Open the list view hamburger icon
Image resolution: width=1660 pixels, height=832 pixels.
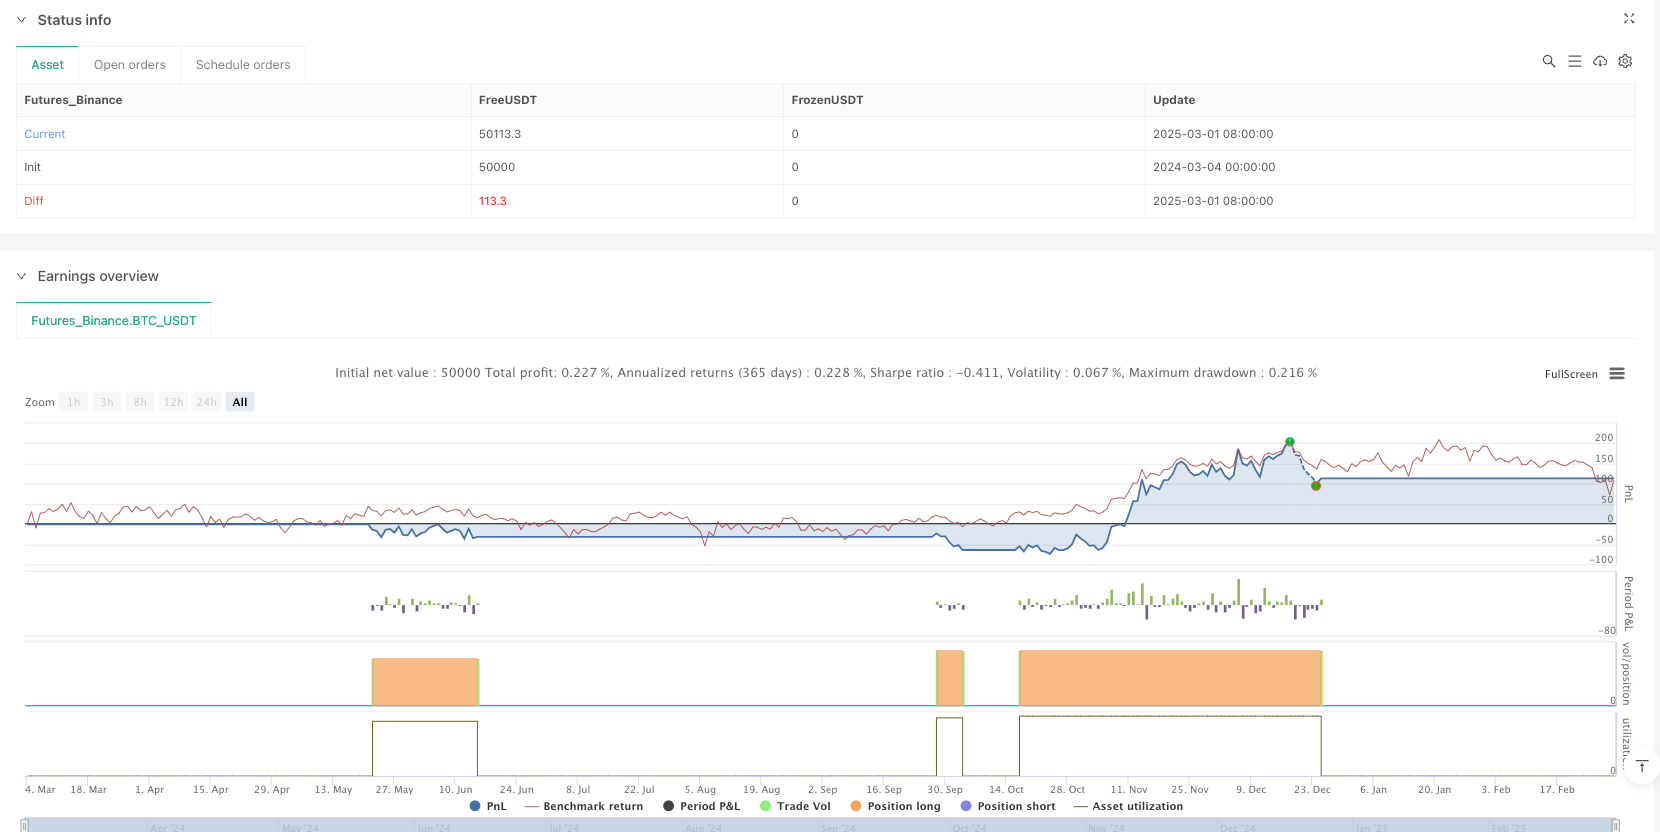tap(1574, 61)
